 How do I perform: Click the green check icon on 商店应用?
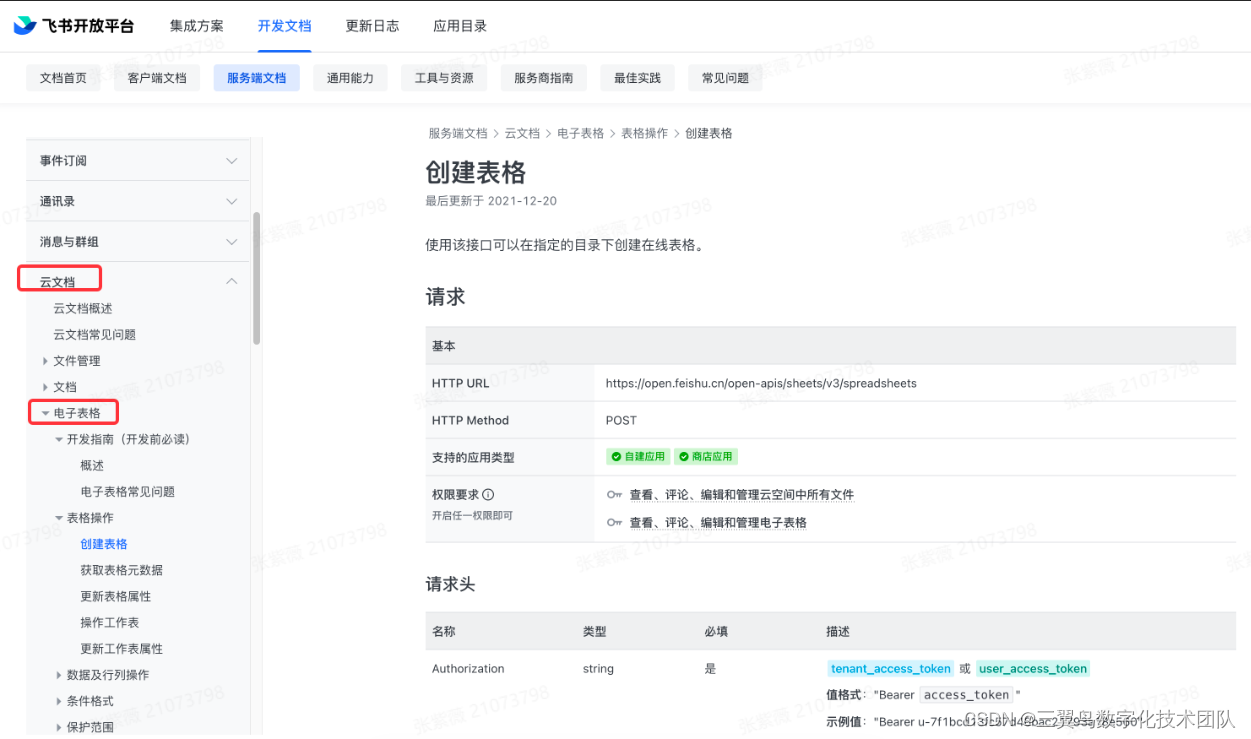684,457
